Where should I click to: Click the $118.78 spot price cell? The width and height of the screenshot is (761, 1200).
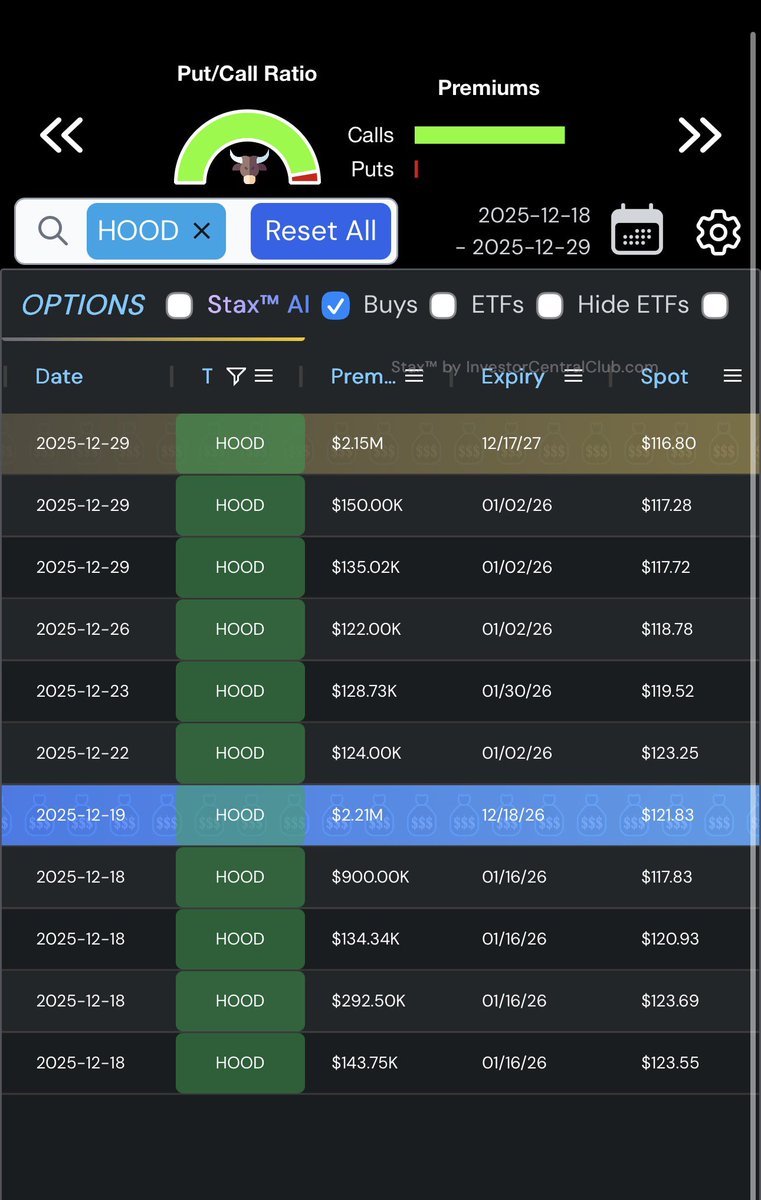click(x=667, y=629)
